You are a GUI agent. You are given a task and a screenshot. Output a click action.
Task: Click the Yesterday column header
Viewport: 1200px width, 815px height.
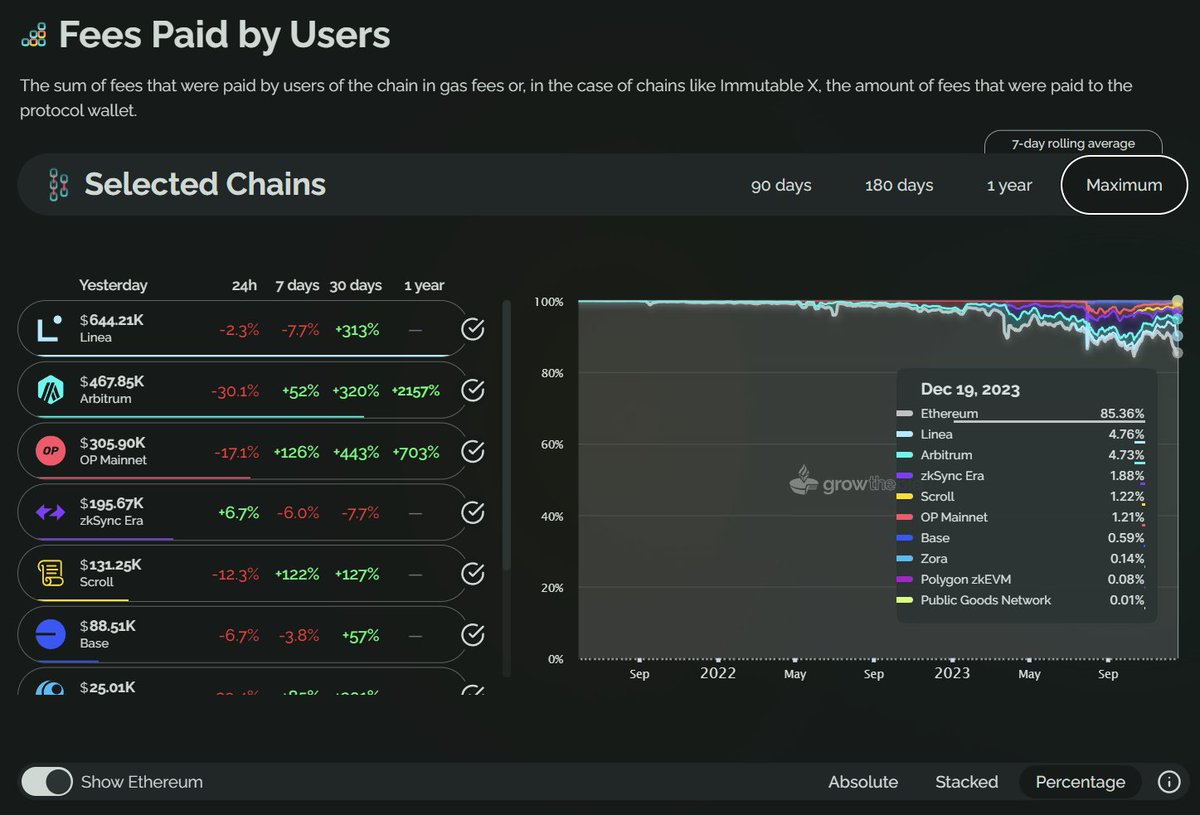tap(113, 285)
